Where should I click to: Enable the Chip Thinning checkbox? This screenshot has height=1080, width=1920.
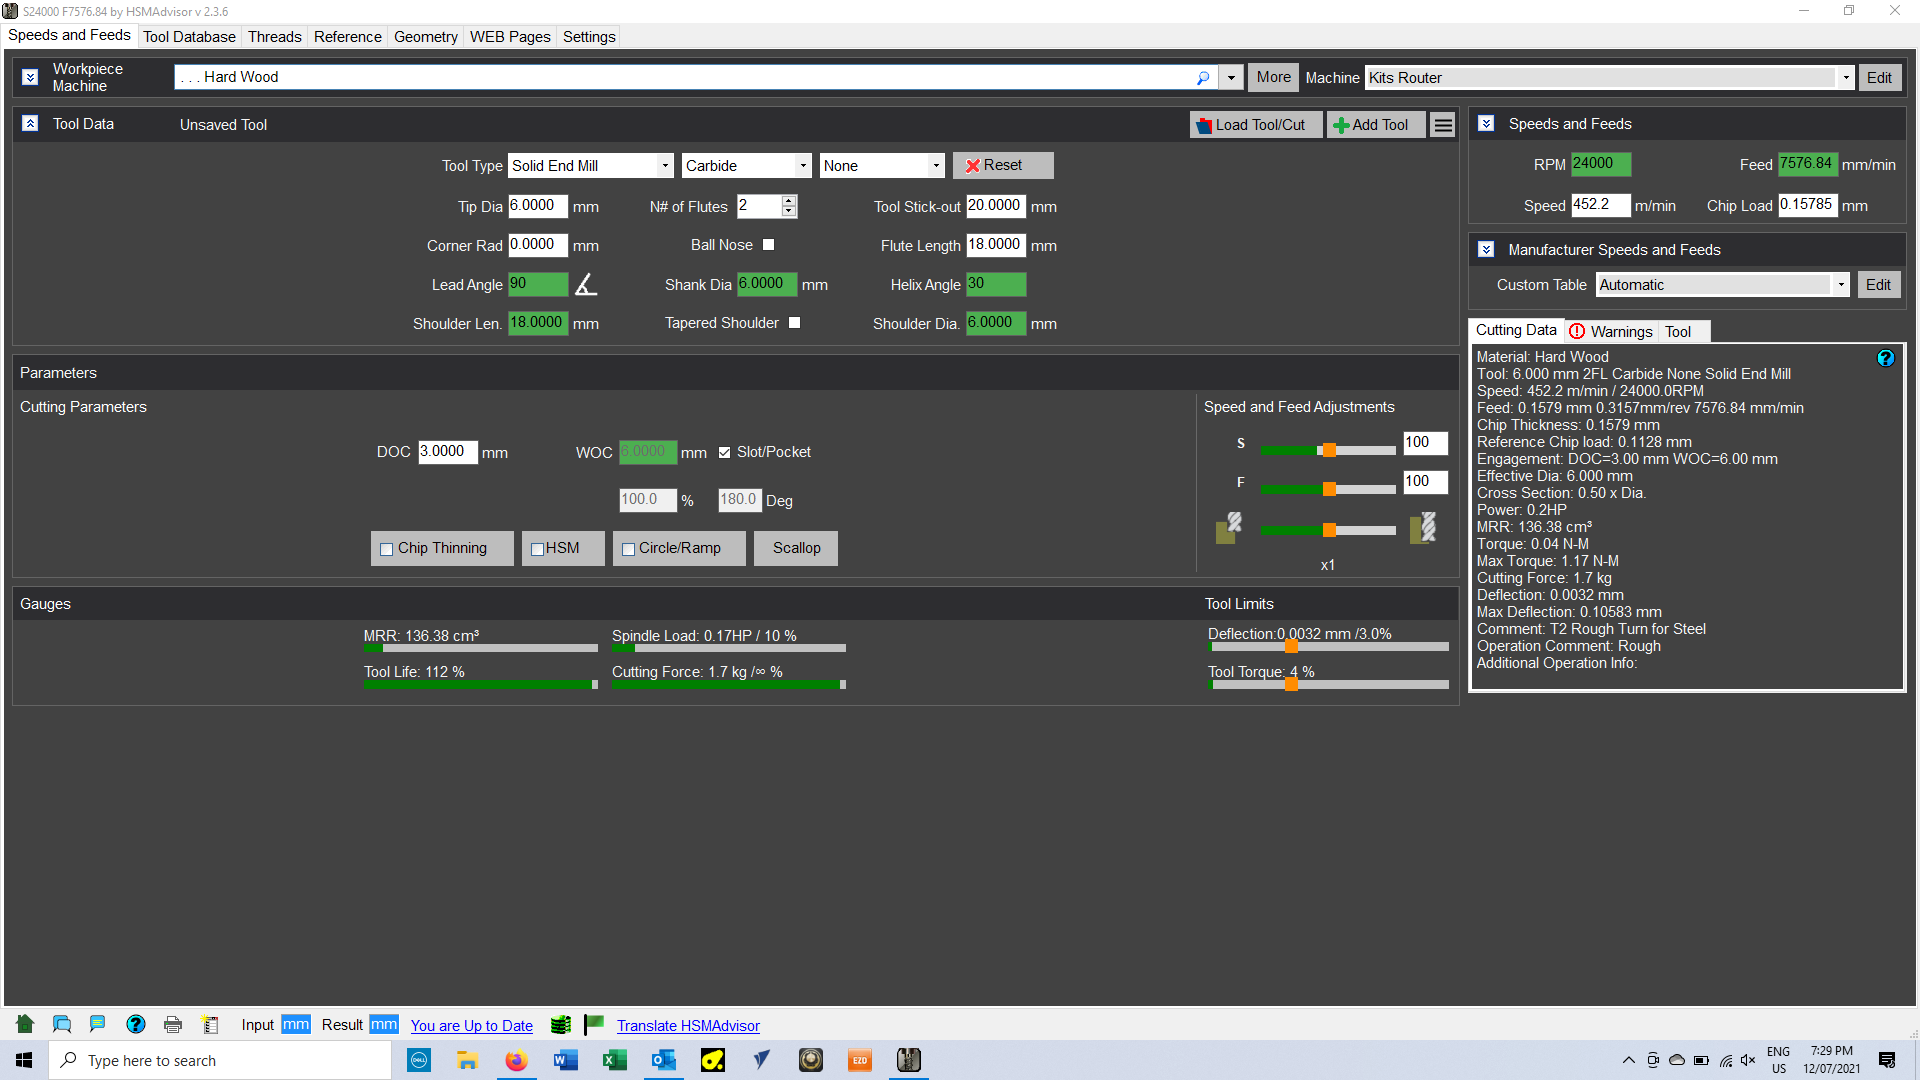pos(387,549)
